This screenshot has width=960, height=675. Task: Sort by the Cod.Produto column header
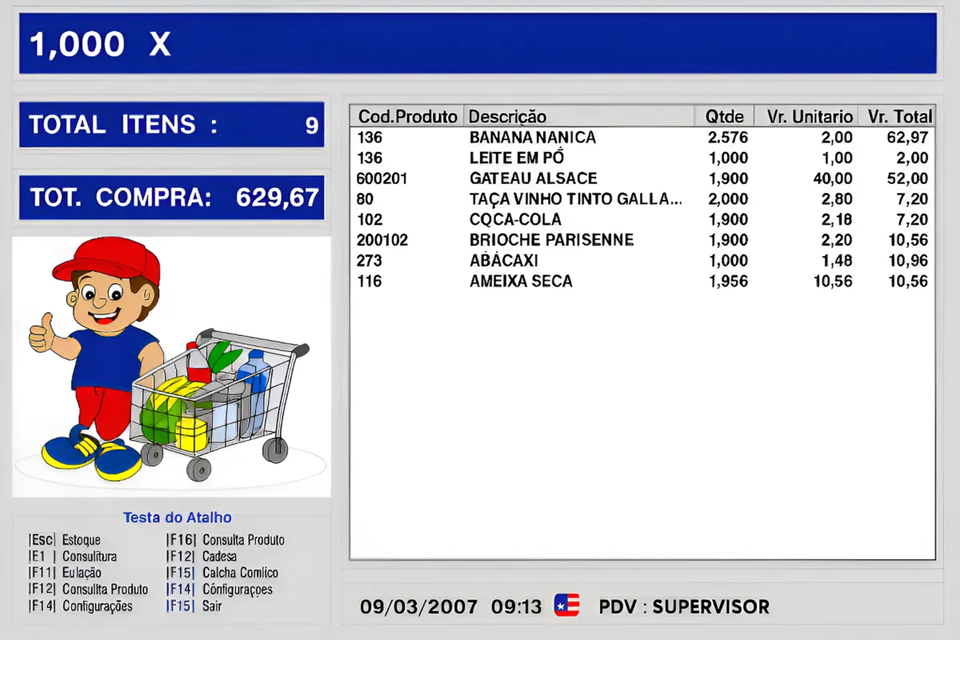pos(407,116)
